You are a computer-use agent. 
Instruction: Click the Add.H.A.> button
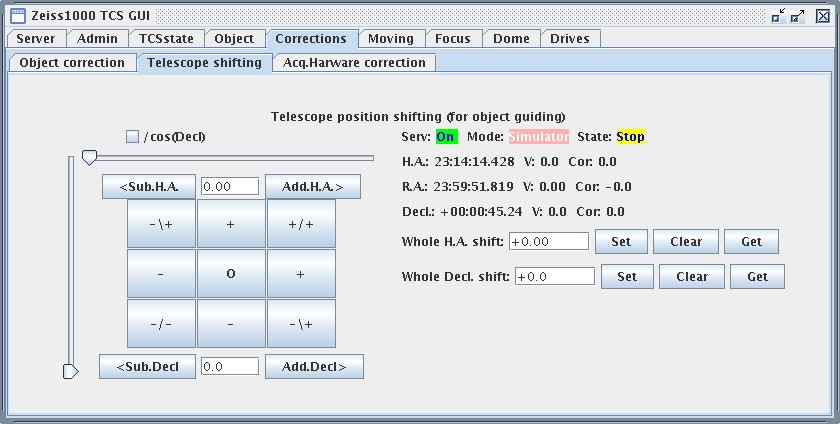[x=313, y=187]
